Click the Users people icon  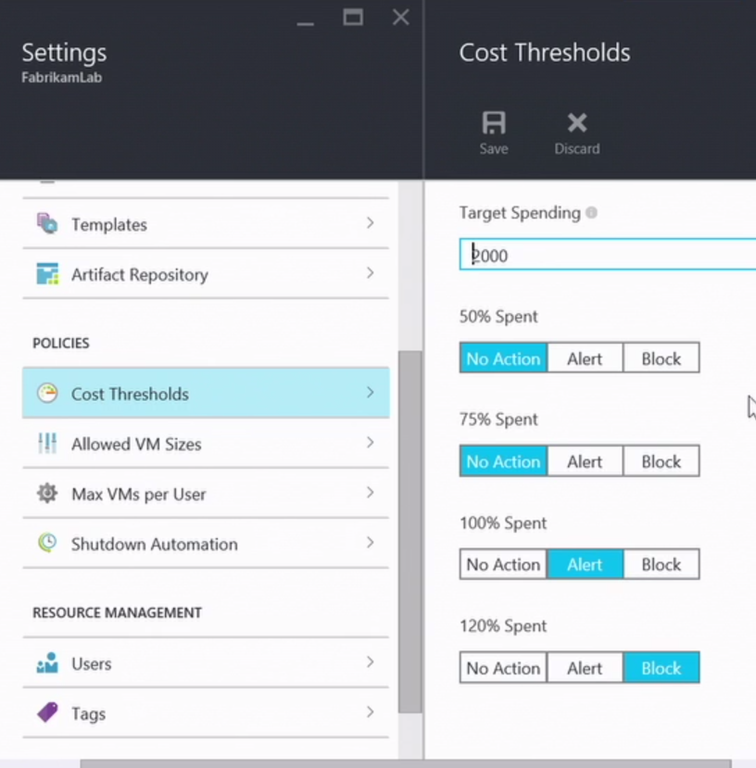(47, 663)
